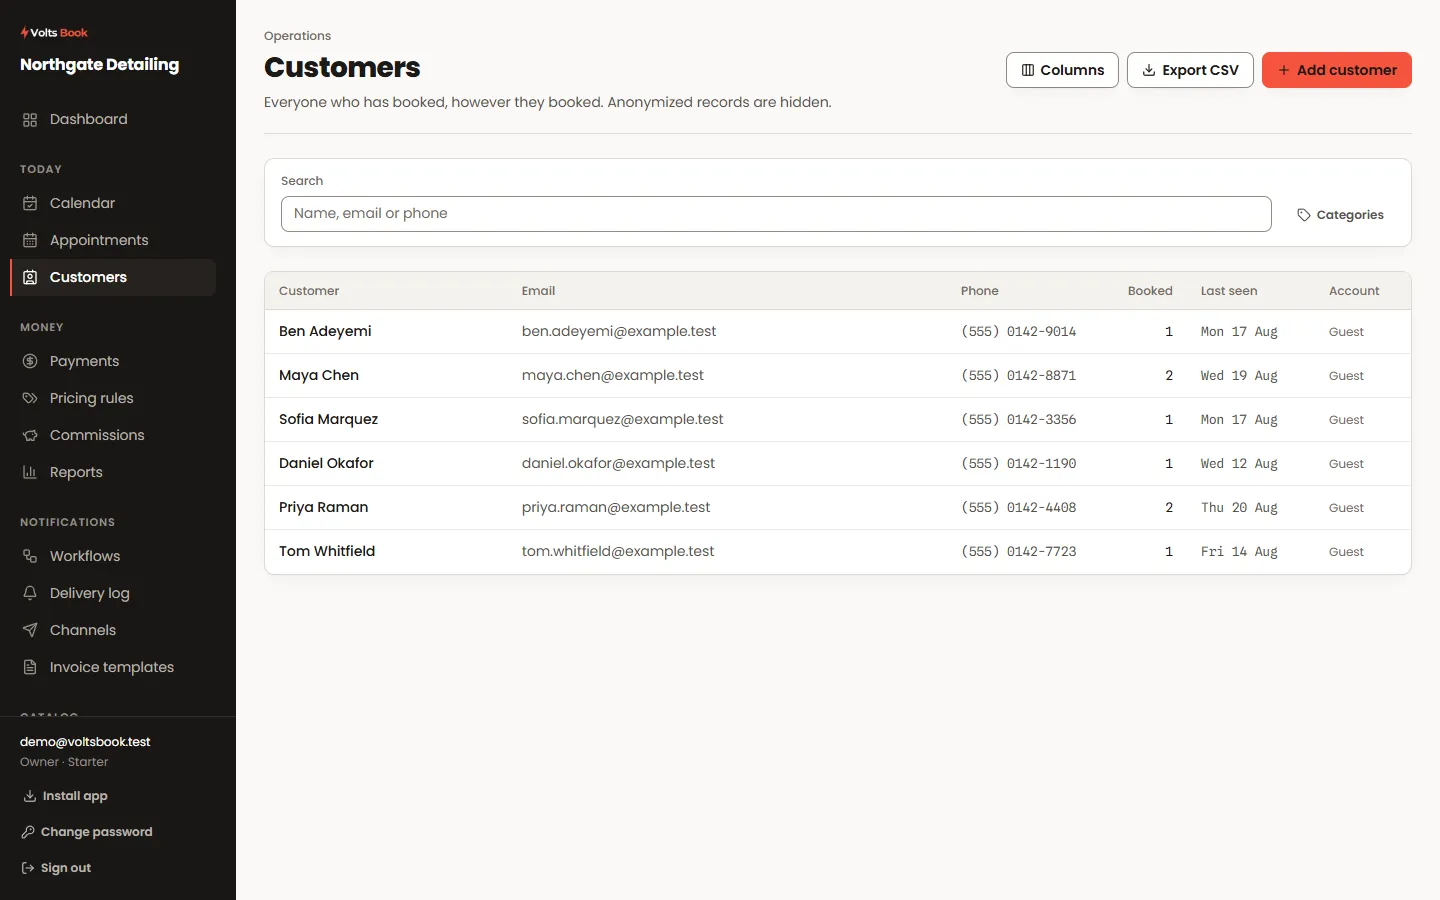Click last seen Wed 12 Aug
The image size is (1440, 900).
pyautogui.click(x=1239, y=464)
